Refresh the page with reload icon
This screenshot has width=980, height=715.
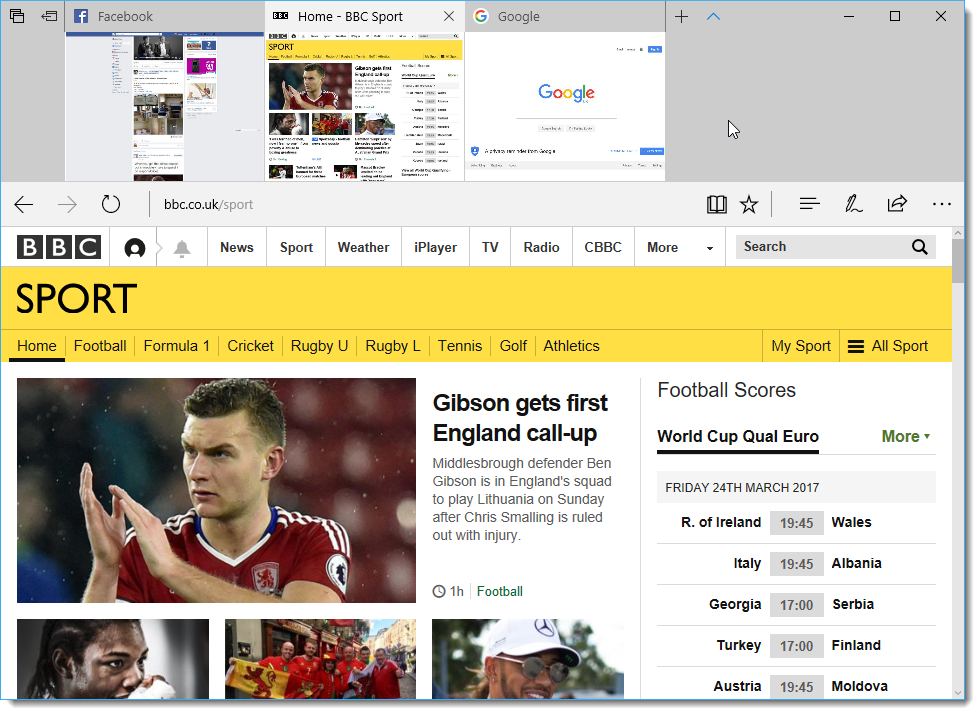111,205
